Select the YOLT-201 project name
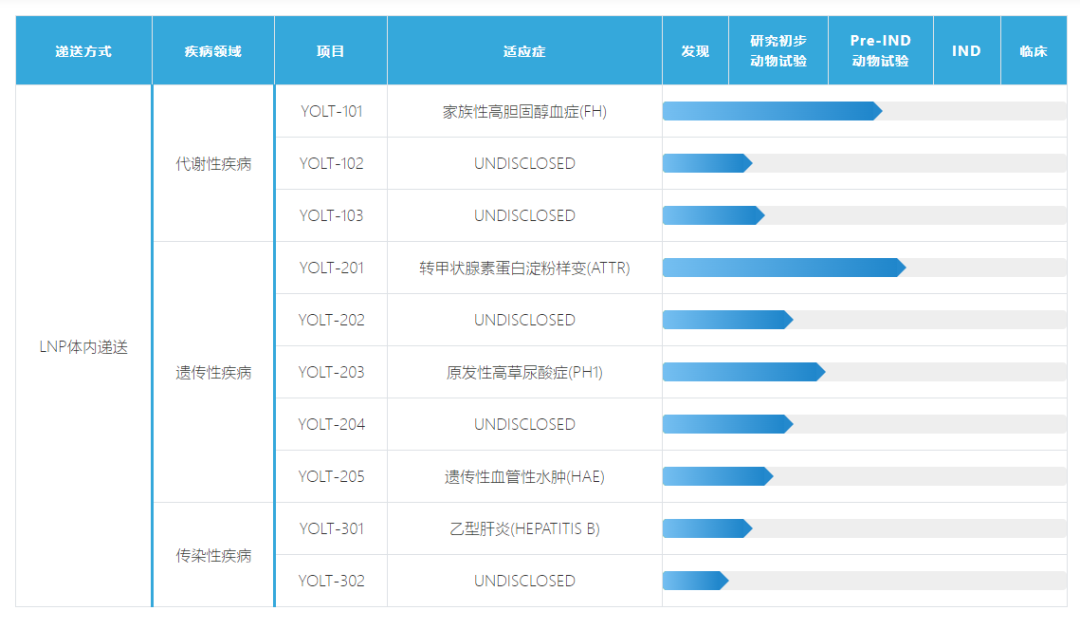 pos(331,268)
